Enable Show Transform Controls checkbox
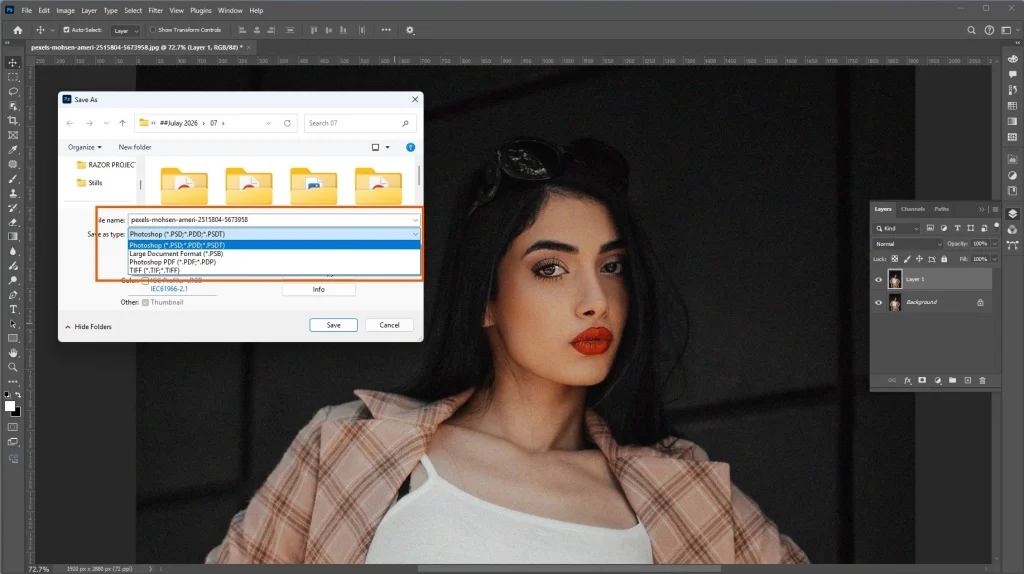 [x=153, y=30]
